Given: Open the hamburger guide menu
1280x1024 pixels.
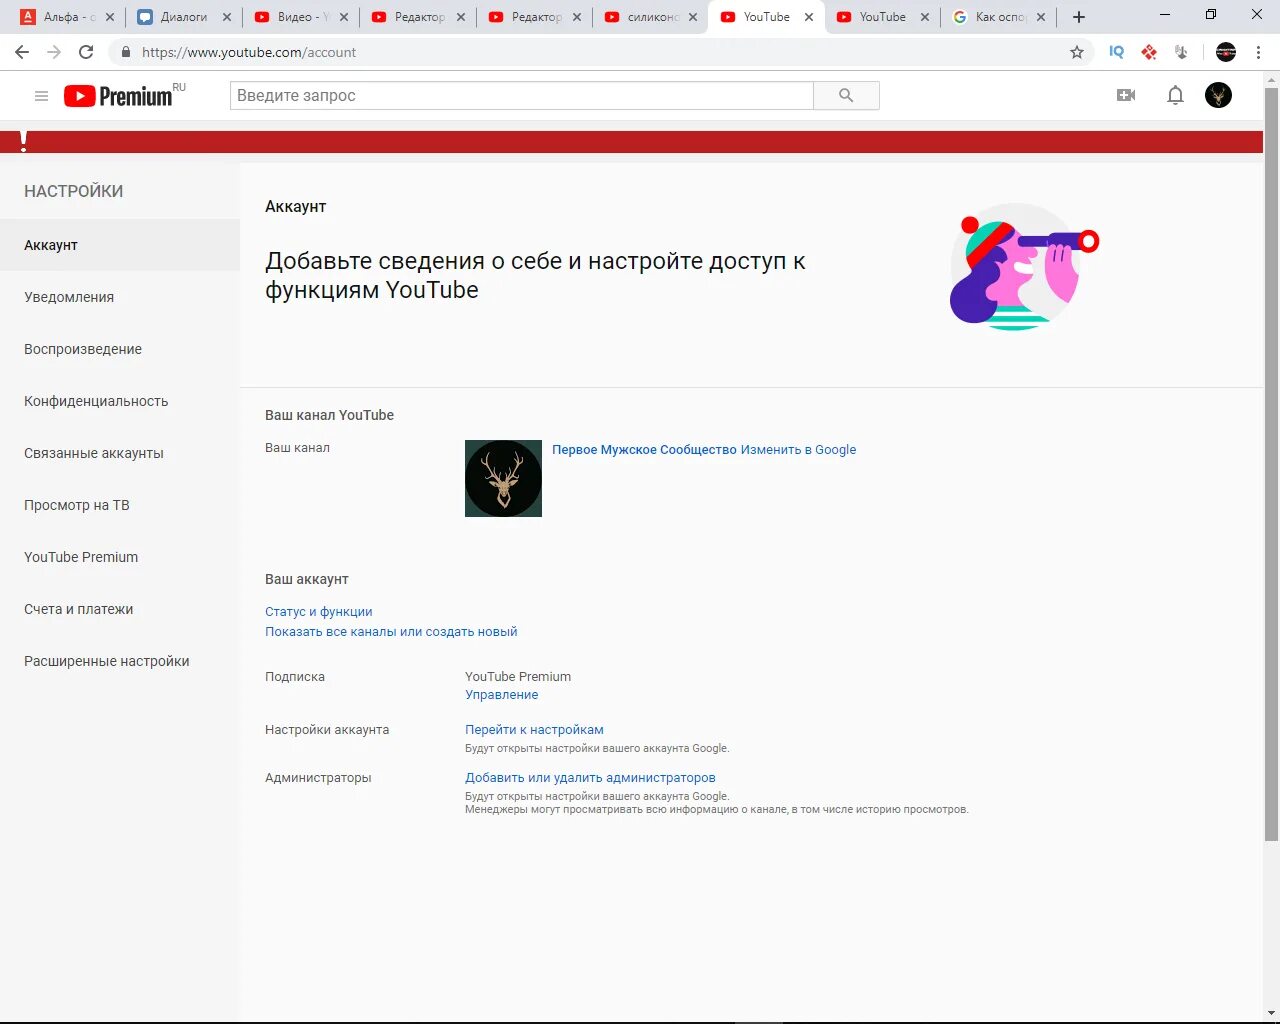Looking at the screenshot, I should click(x=41, y=96).
